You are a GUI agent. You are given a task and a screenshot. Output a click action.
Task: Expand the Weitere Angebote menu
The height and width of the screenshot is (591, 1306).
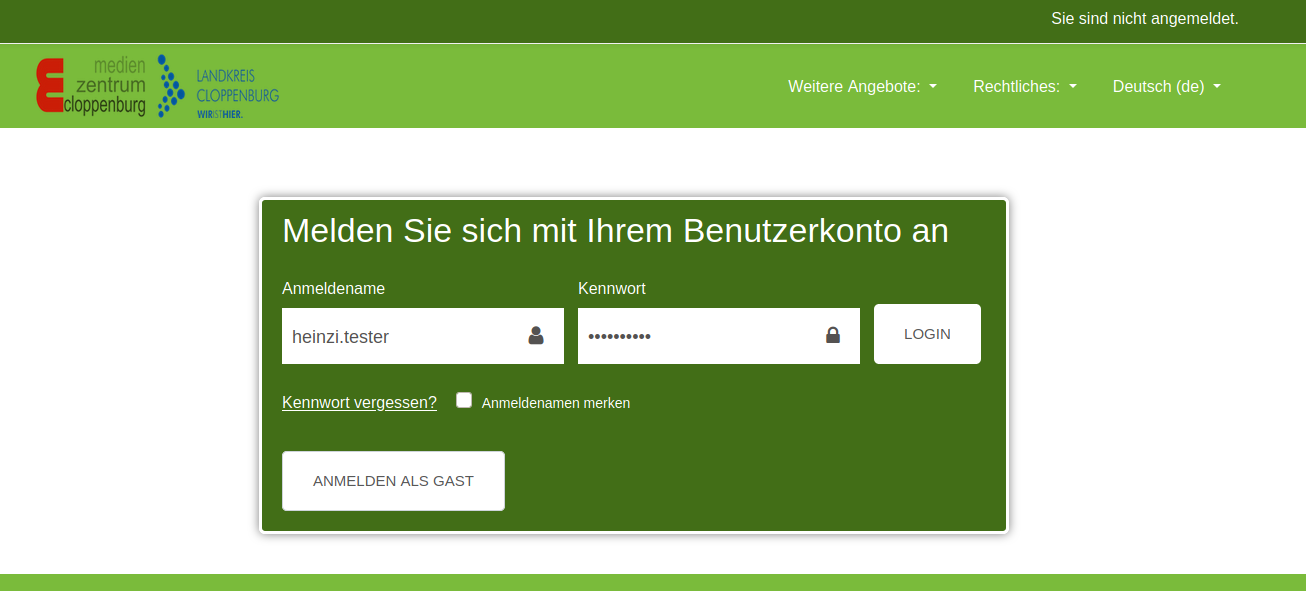[x=854, y=87]
